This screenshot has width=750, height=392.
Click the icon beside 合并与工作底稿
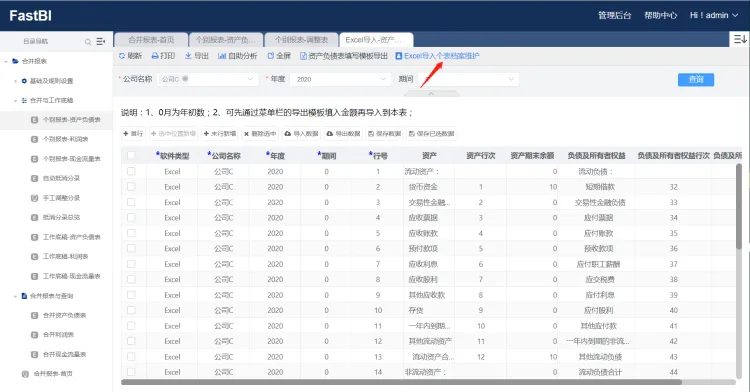[24, 100]
